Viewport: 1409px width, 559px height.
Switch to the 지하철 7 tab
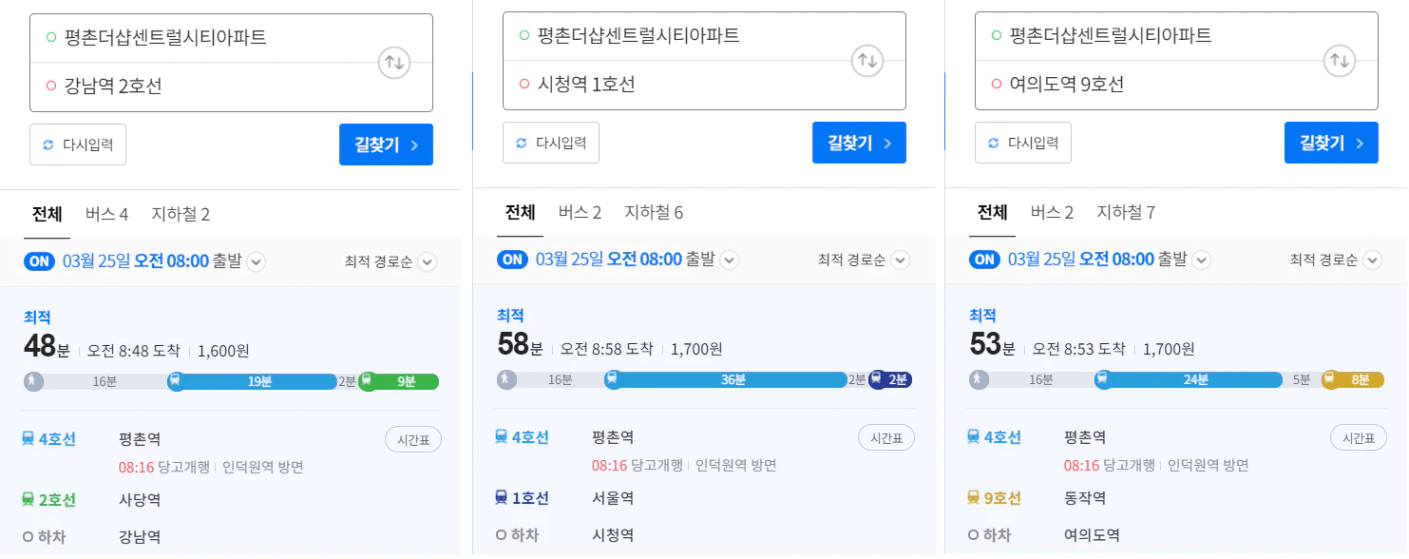coord(1126,212)
